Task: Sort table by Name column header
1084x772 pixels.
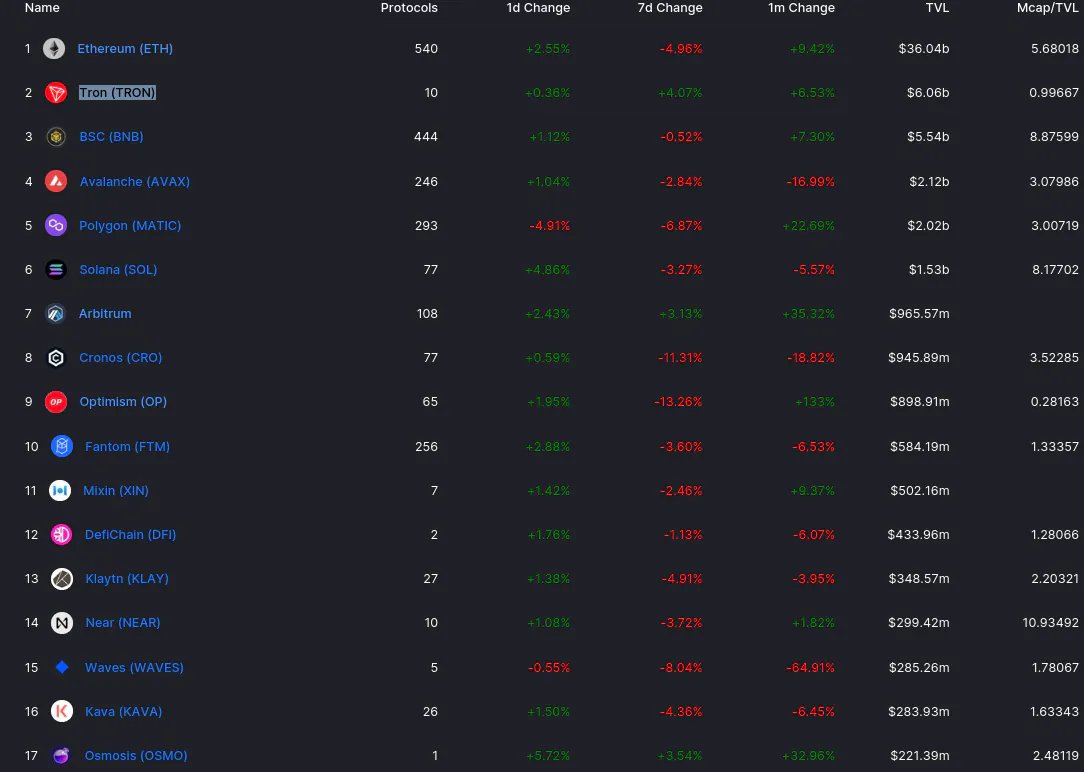Action: pos(42,8)
